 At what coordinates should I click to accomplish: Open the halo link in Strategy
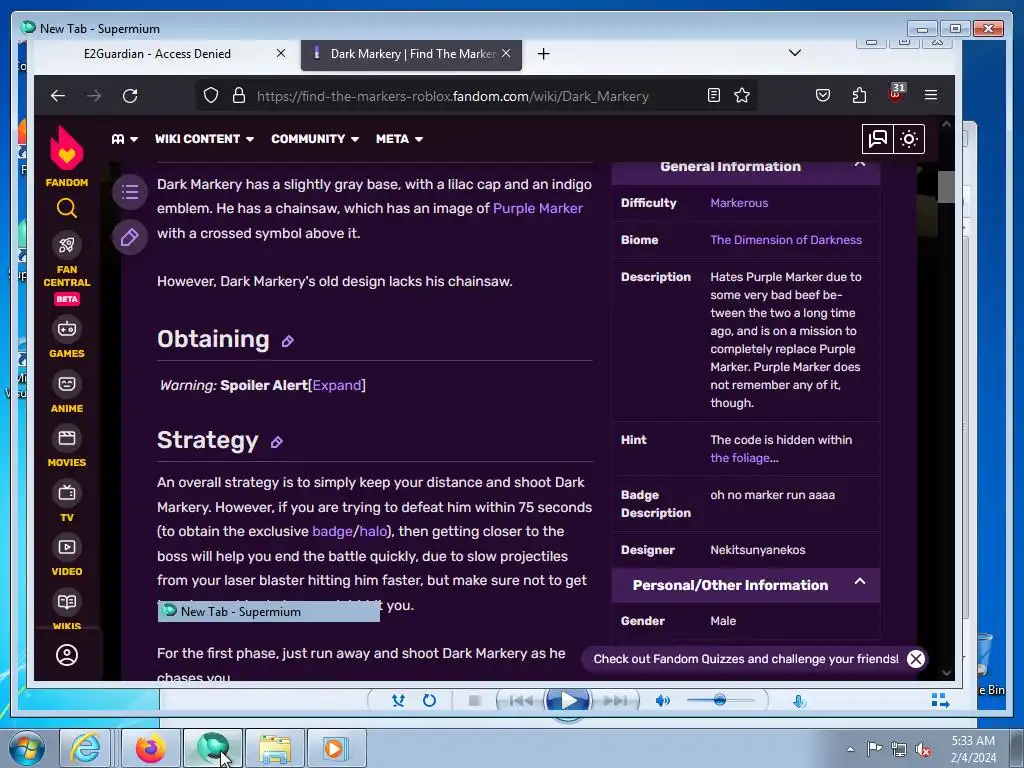(x=373, y=531)
